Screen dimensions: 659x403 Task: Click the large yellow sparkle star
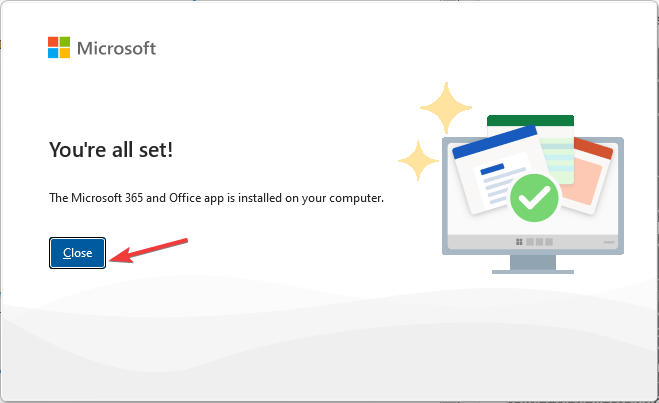(x=446, y=108)
